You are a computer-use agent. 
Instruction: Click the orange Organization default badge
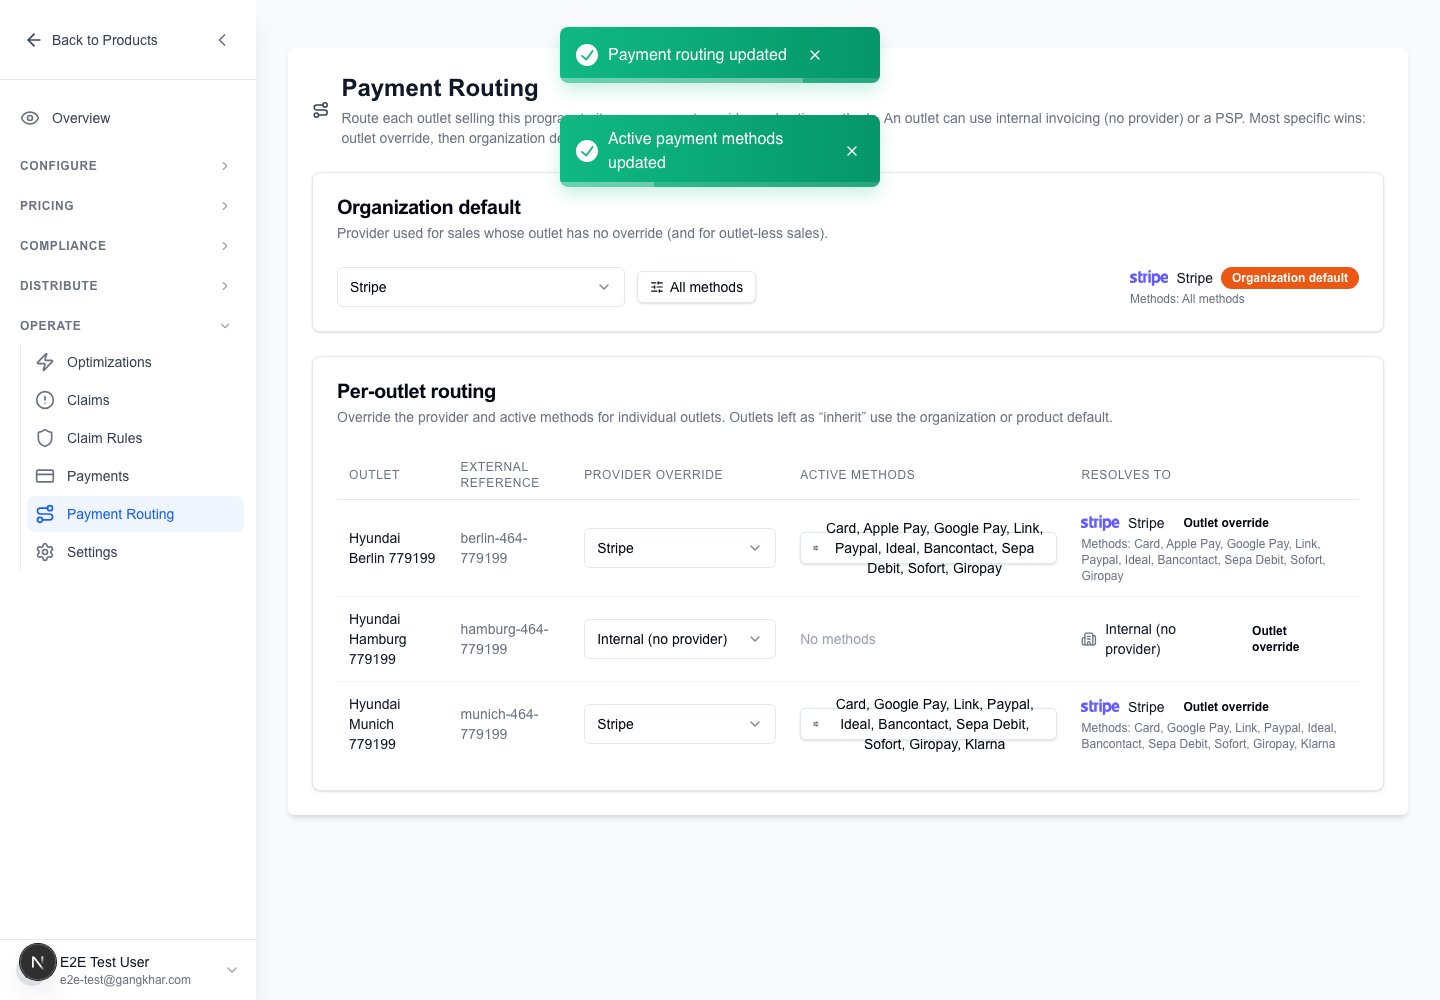[1290, 278]
